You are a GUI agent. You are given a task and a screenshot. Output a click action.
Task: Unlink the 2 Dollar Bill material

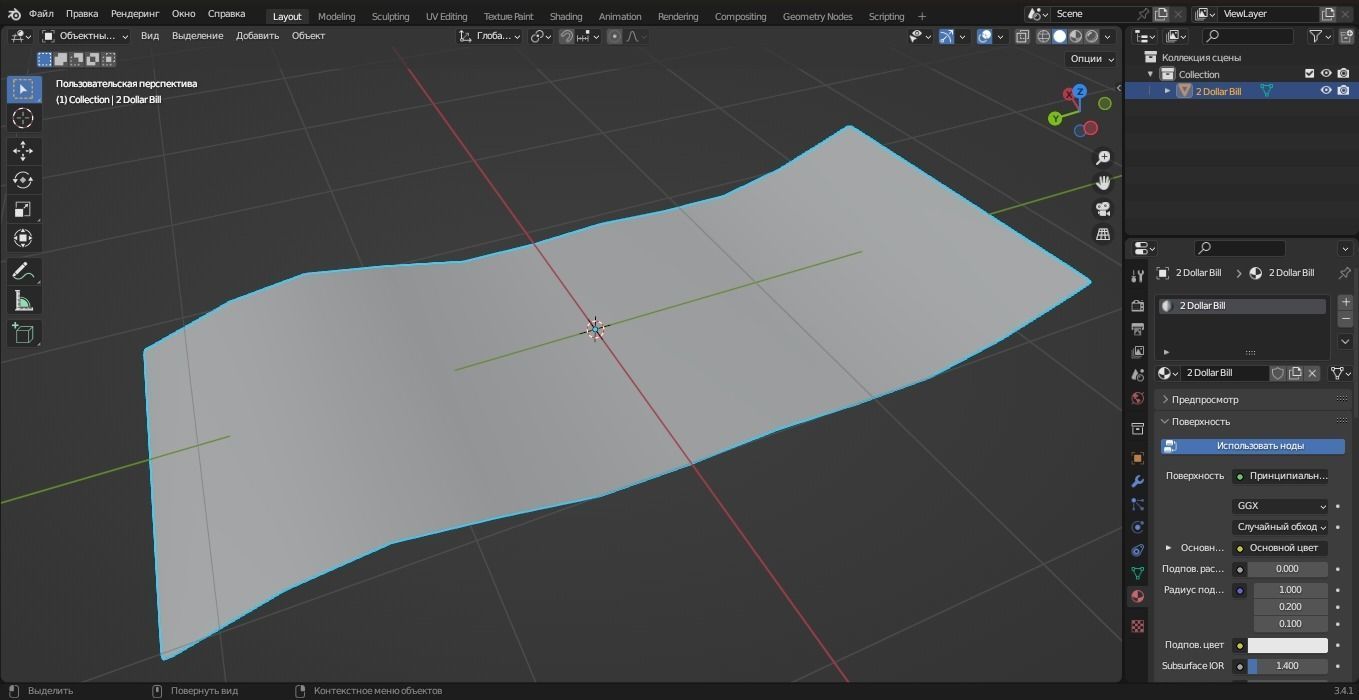coord(1312,373)
